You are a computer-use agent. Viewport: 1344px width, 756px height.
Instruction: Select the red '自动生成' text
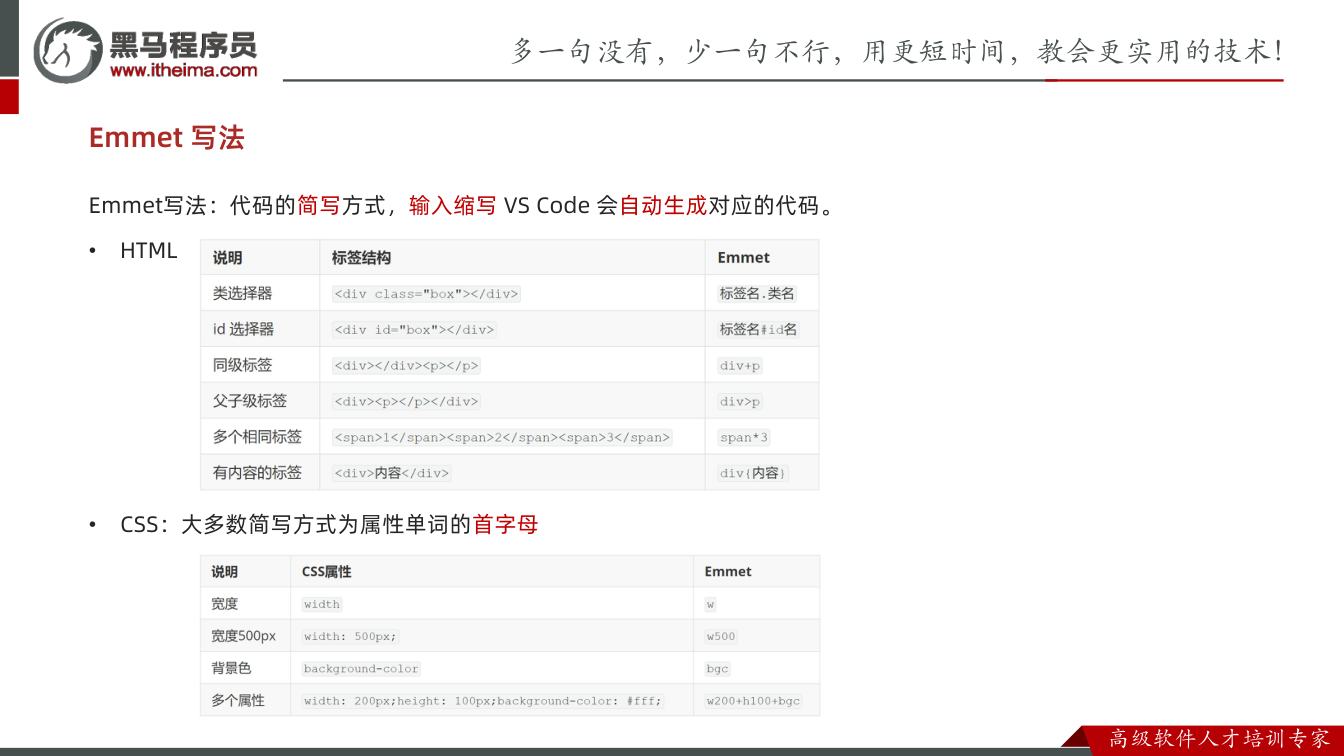[663, 206]
